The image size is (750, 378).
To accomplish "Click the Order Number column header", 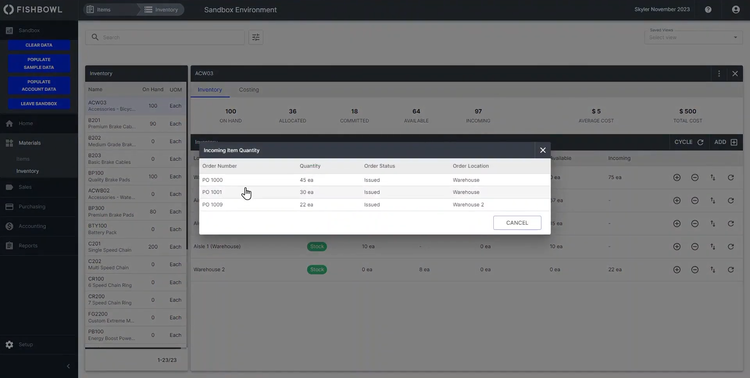I will tap(220, 166).
